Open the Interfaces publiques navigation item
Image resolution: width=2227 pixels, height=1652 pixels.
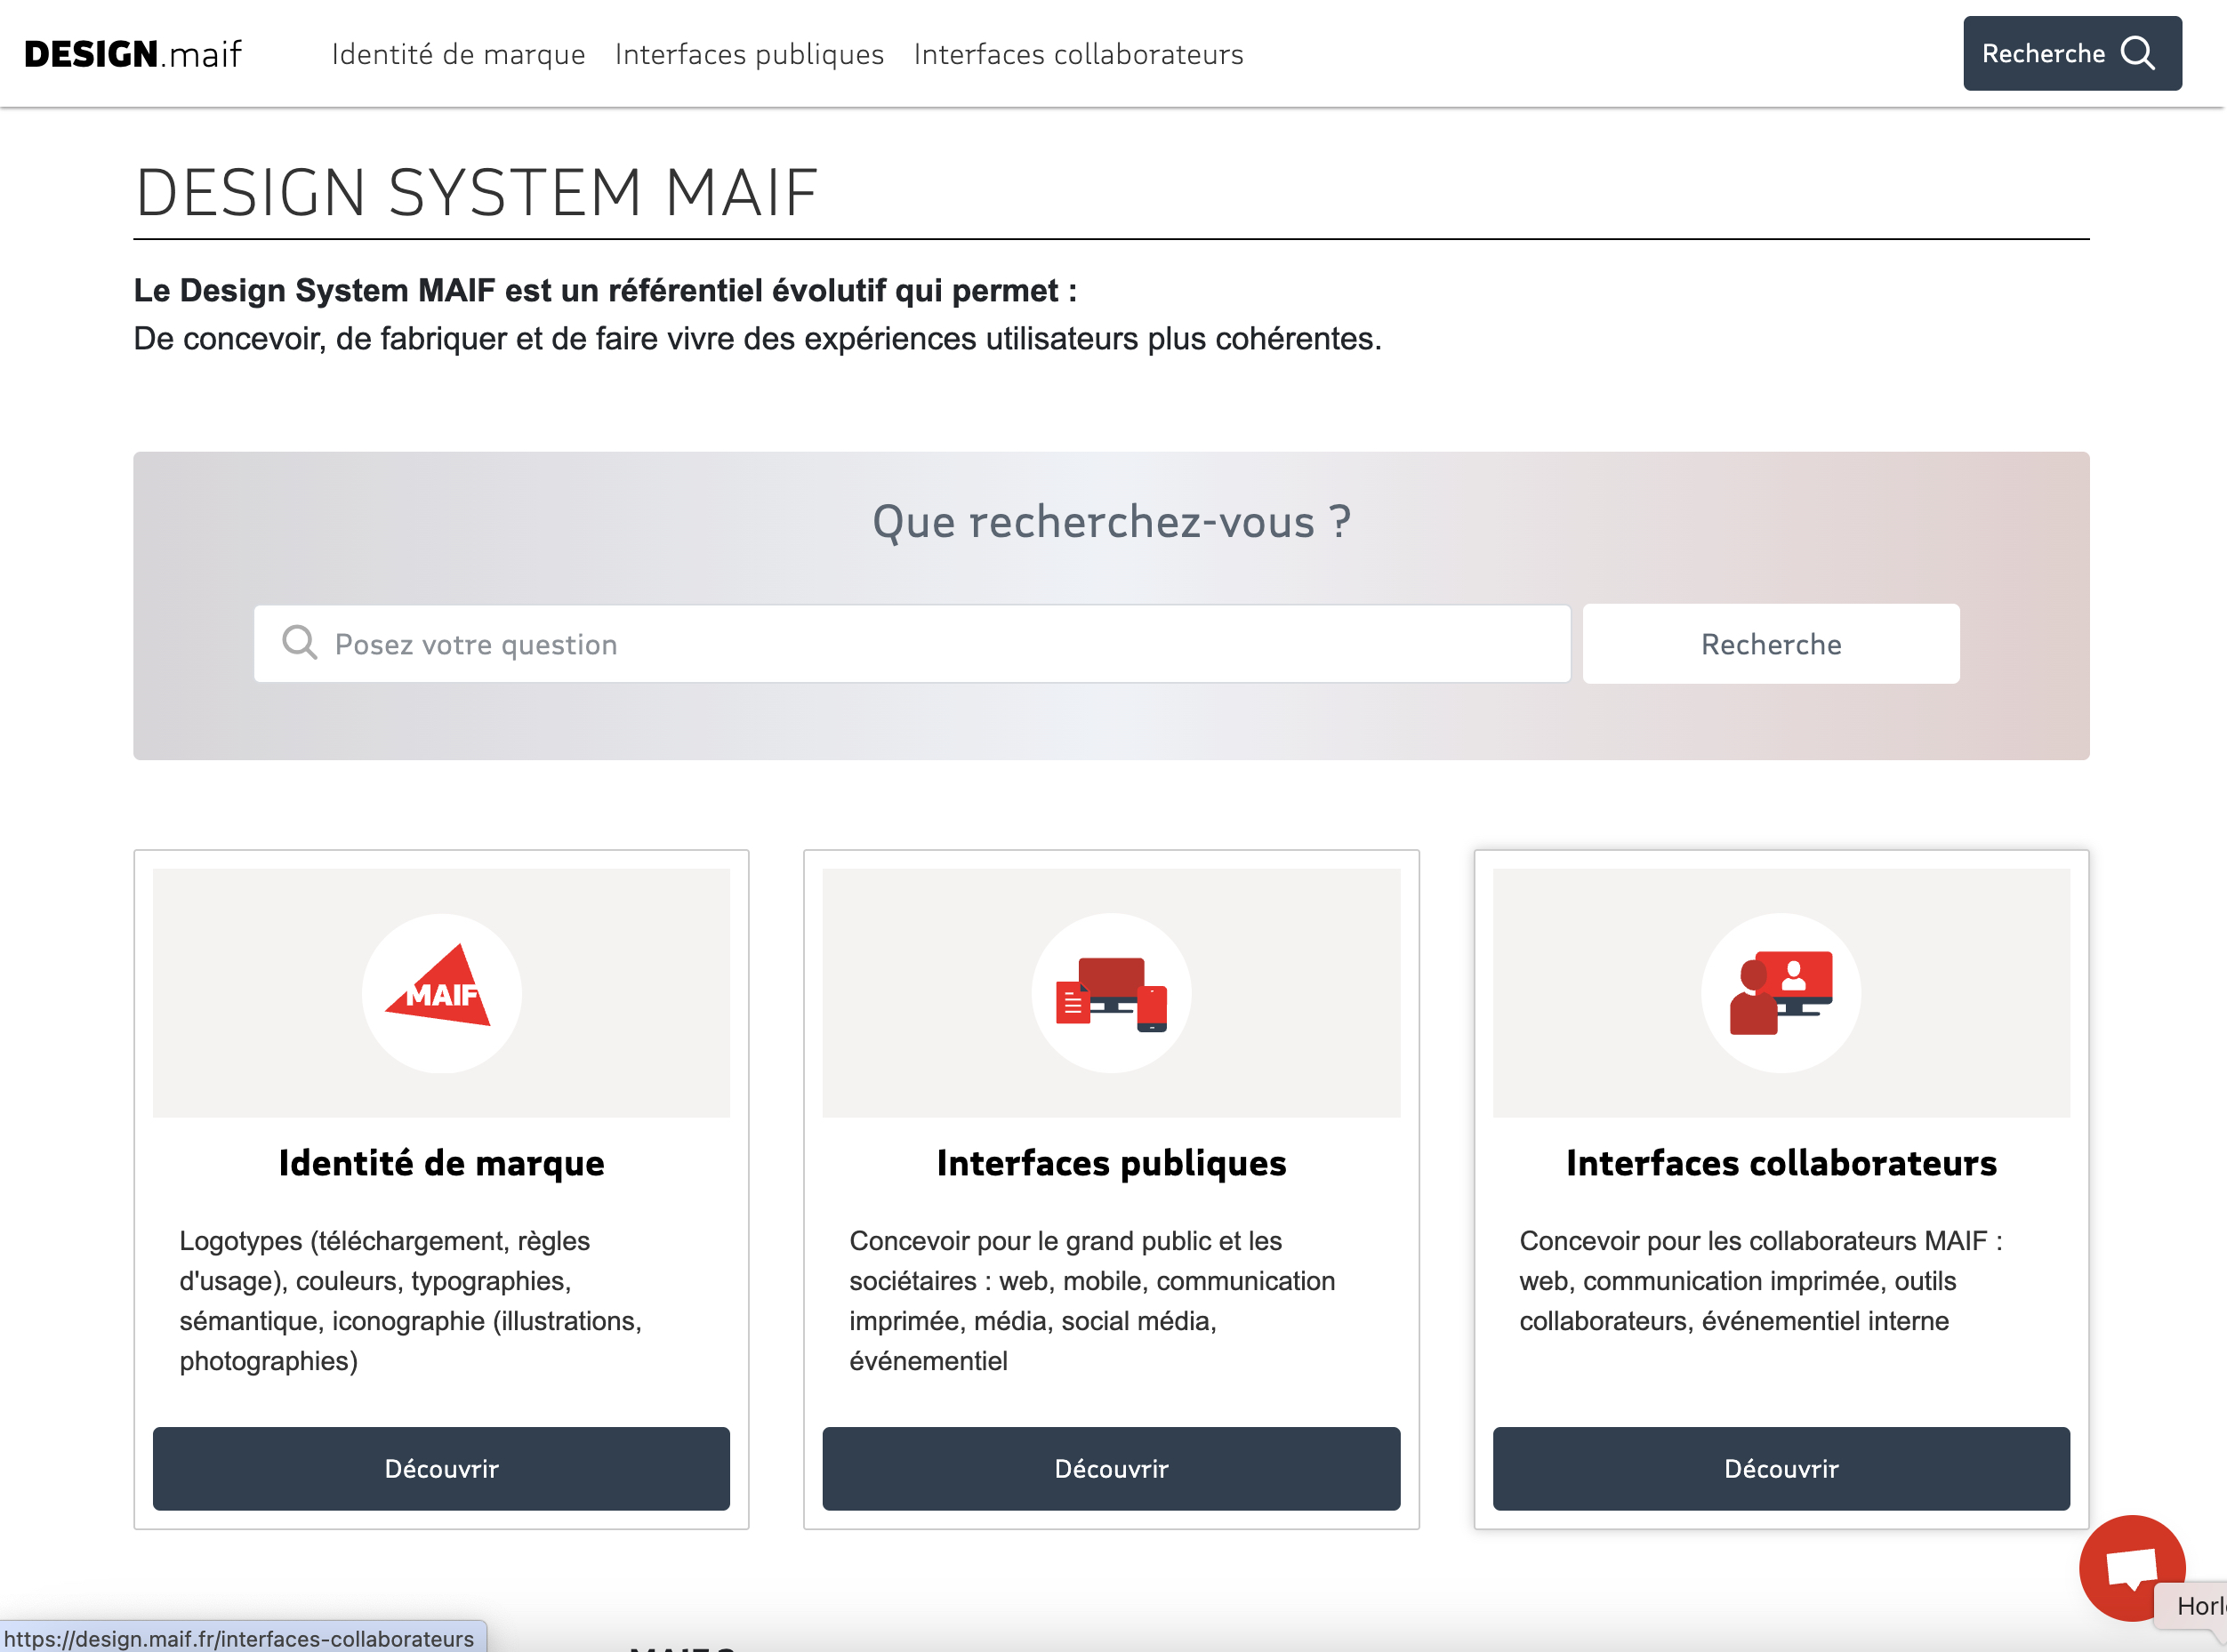click(748, 54)
